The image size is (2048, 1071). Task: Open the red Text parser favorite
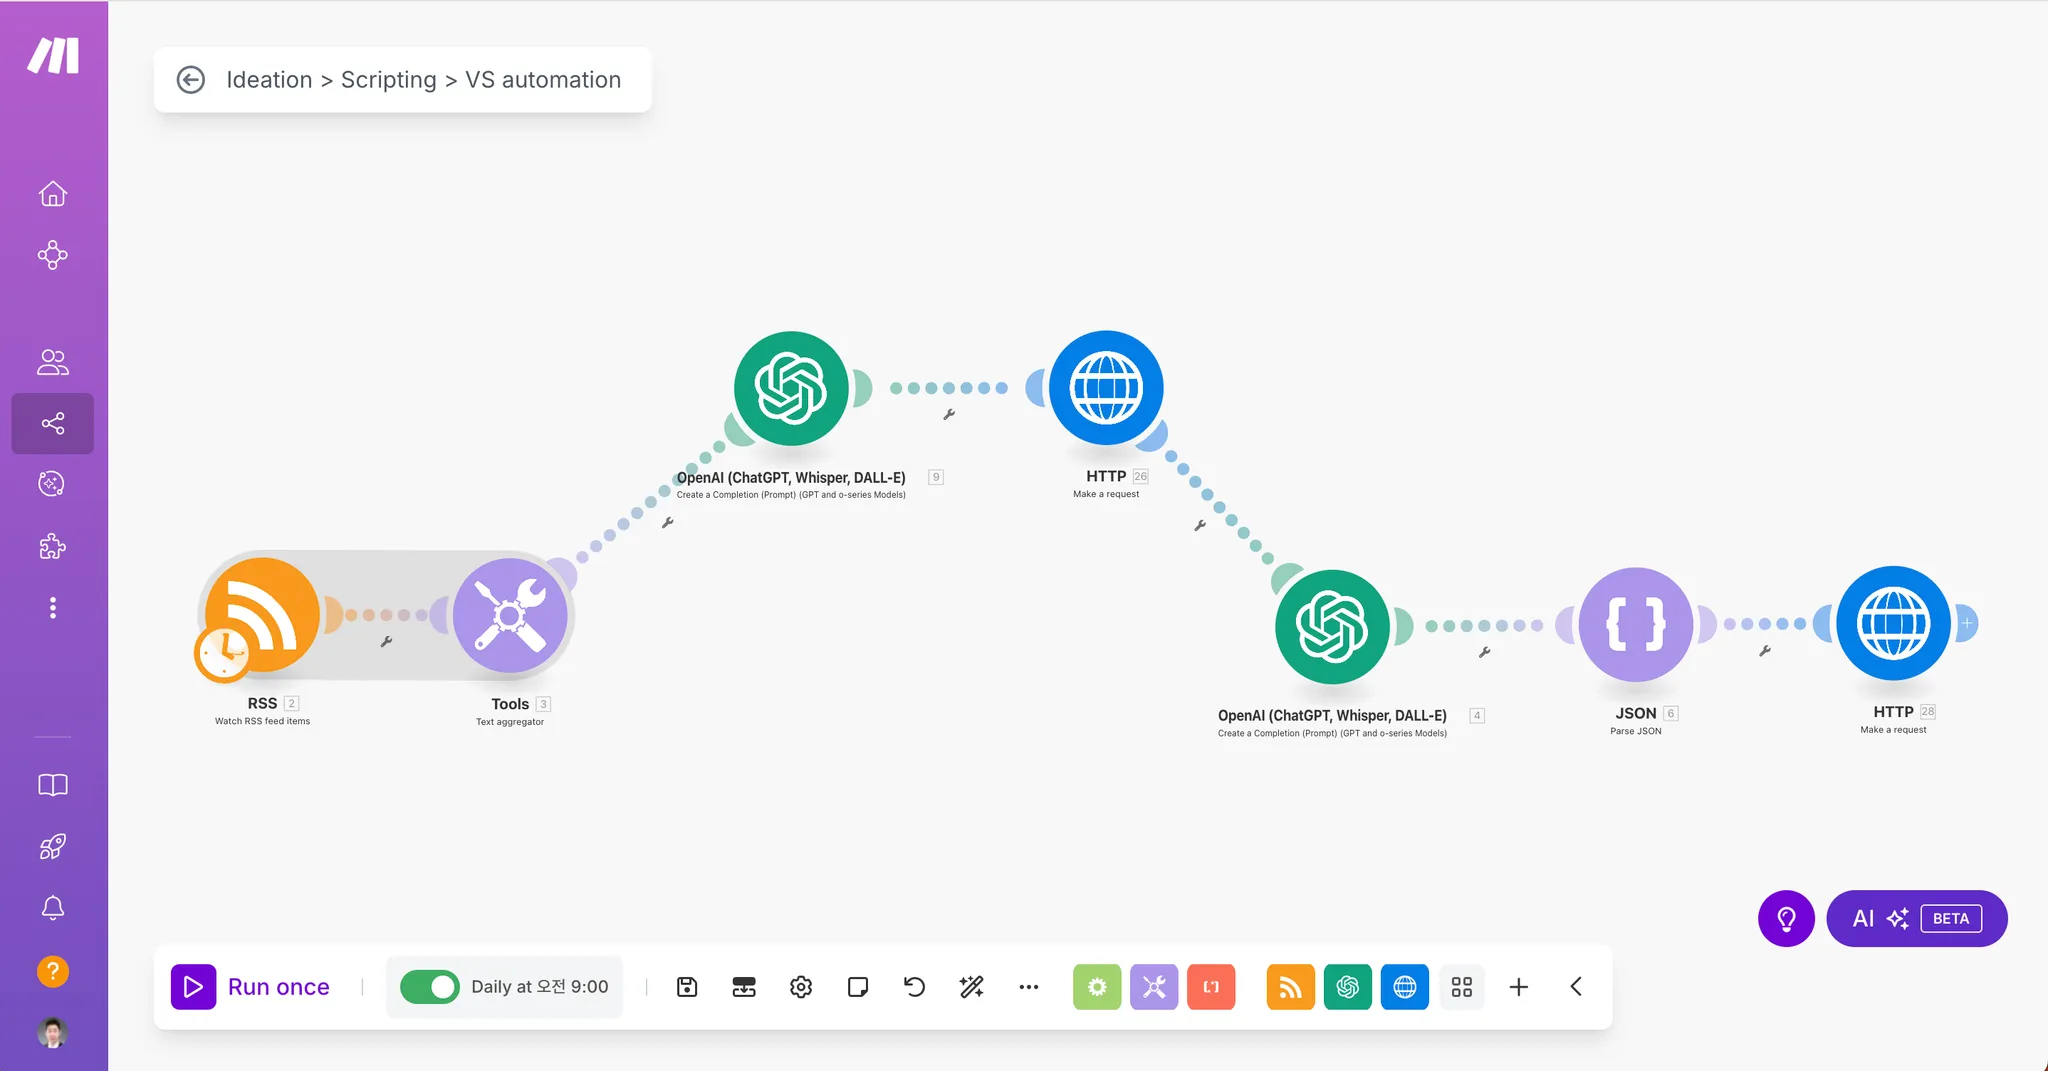point(1211,987)
